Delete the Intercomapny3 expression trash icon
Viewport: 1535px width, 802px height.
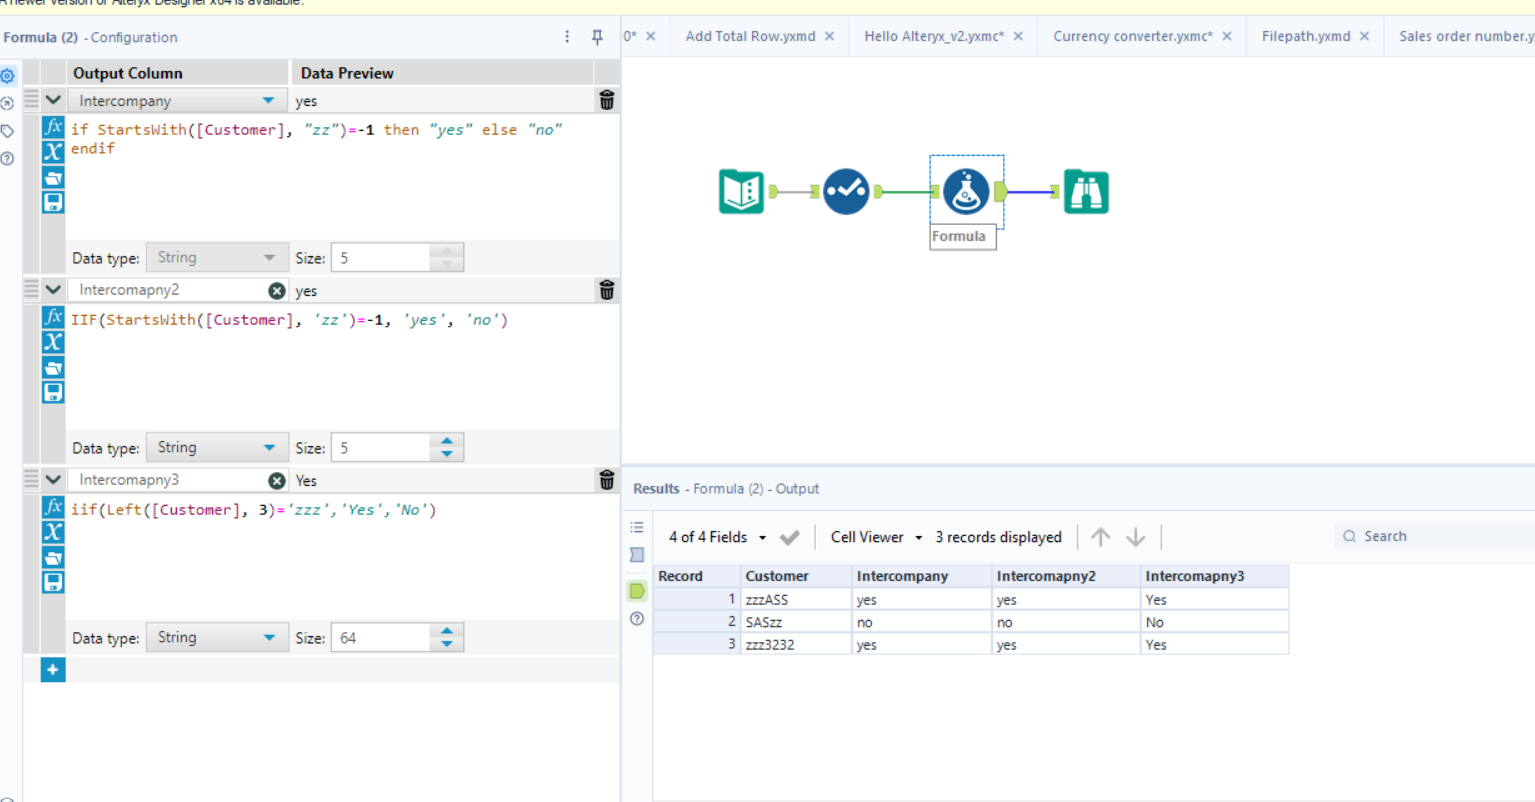(x=606, y=480)
